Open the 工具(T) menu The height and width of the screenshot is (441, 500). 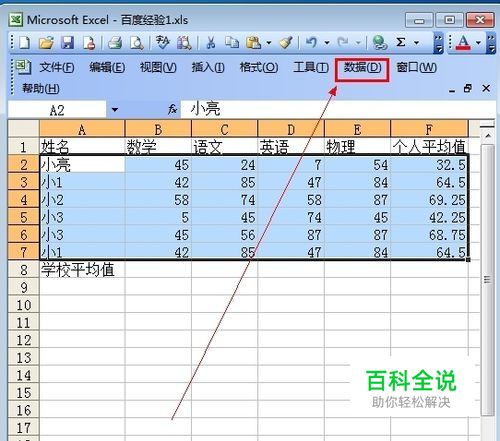tap(311, 68)
